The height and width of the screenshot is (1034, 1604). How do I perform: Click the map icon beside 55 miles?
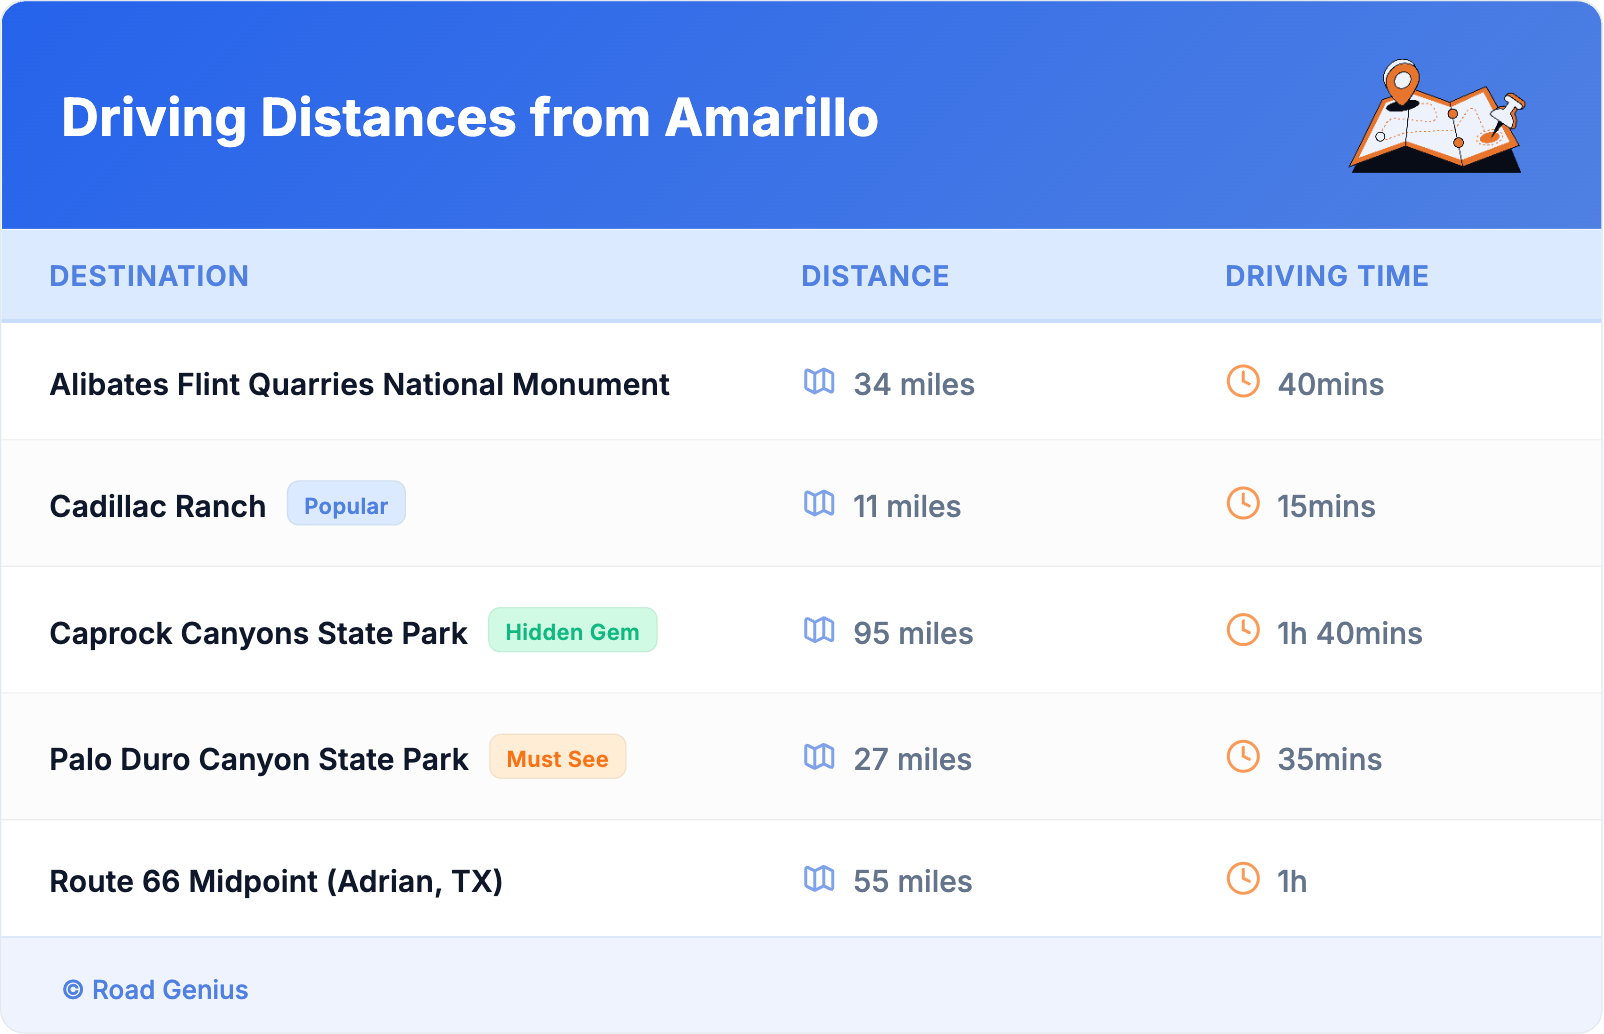(x=819, y=879)
